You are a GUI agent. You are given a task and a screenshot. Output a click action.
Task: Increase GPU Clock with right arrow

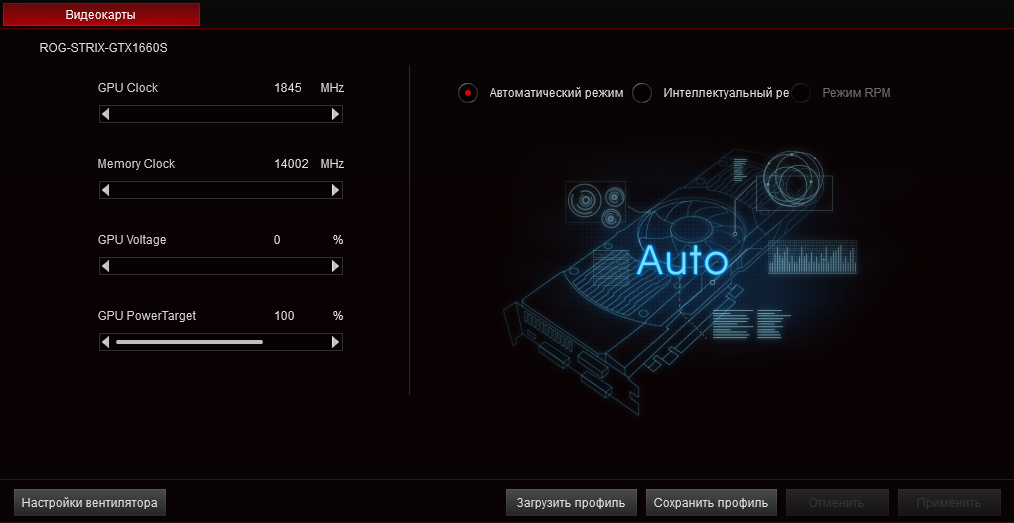[x=336, y=114]
